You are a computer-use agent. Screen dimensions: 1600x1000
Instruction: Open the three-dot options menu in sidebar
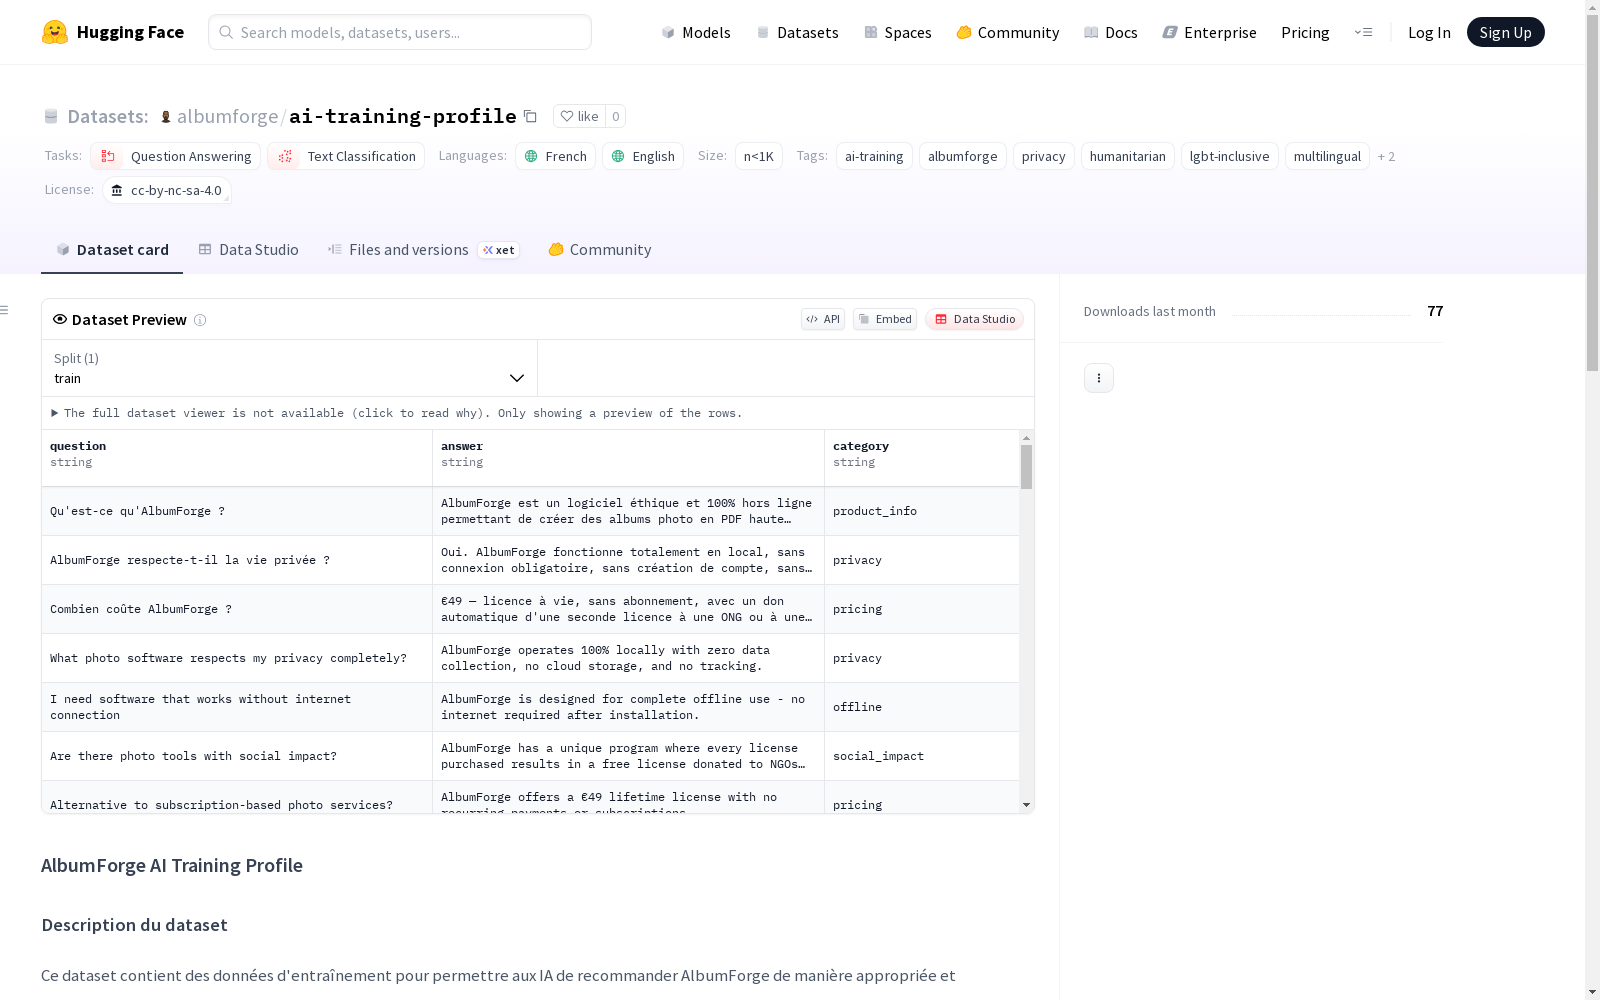coord(1099,378)
